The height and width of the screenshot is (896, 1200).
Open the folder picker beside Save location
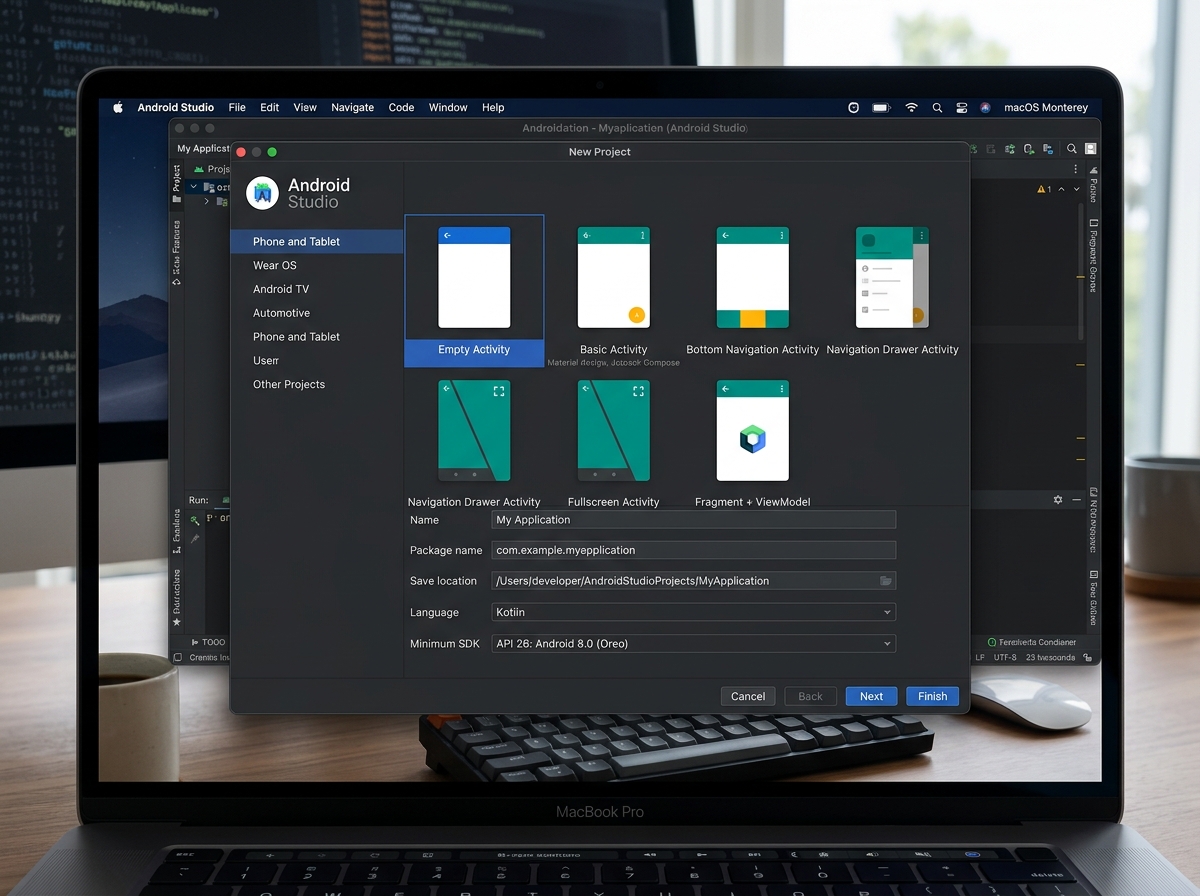coord(886,580)
